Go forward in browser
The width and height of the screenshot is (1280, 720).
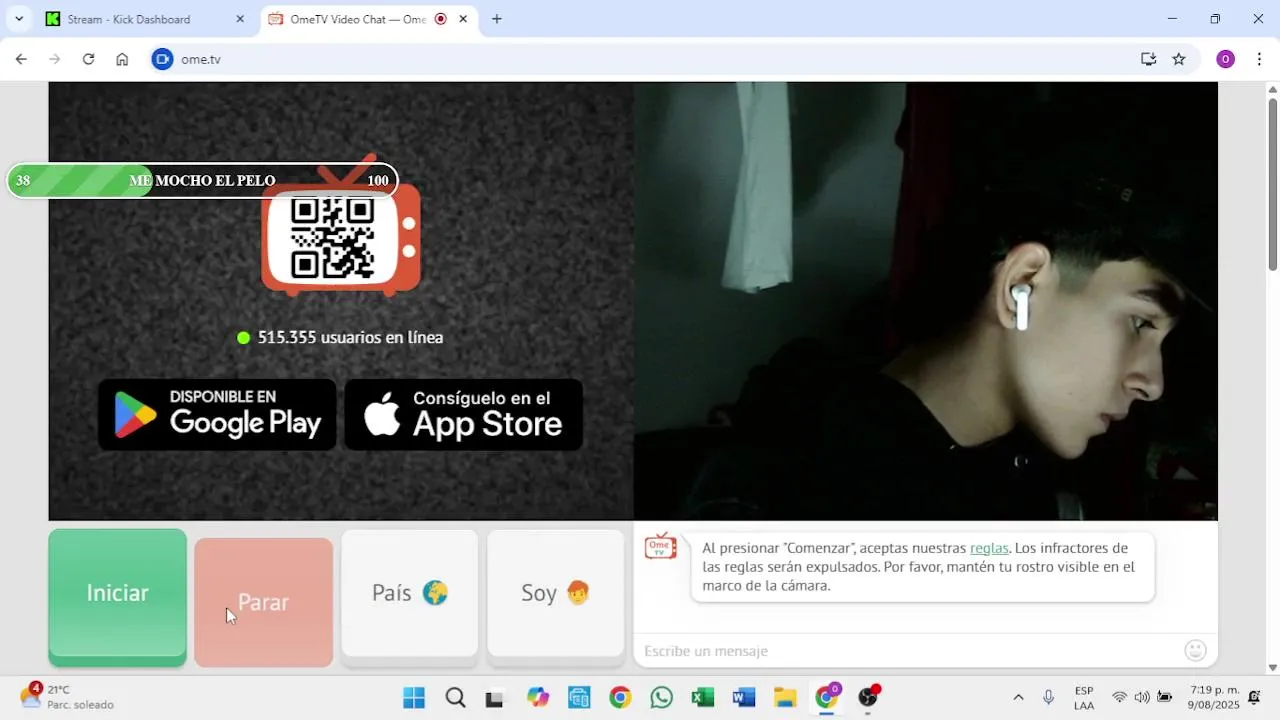coord(55,59)
